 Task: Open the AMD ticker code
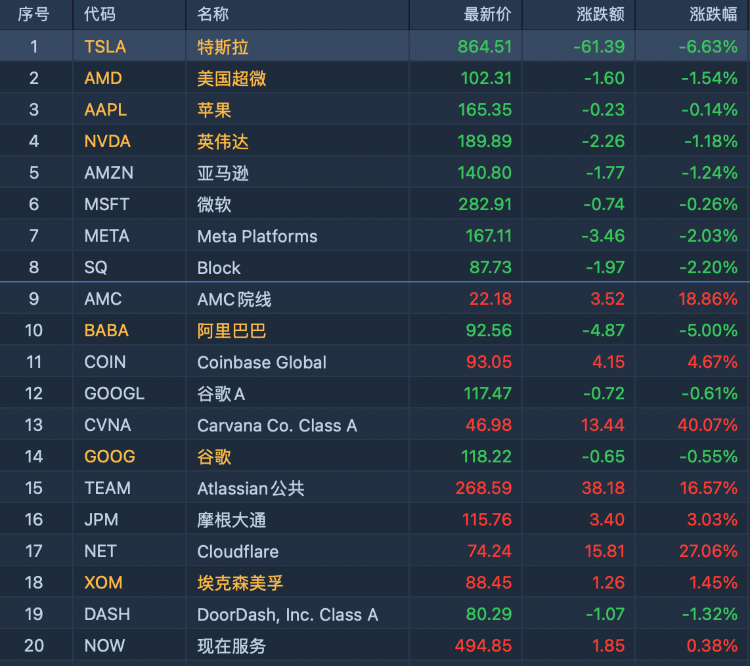click(x=103, y=78)
